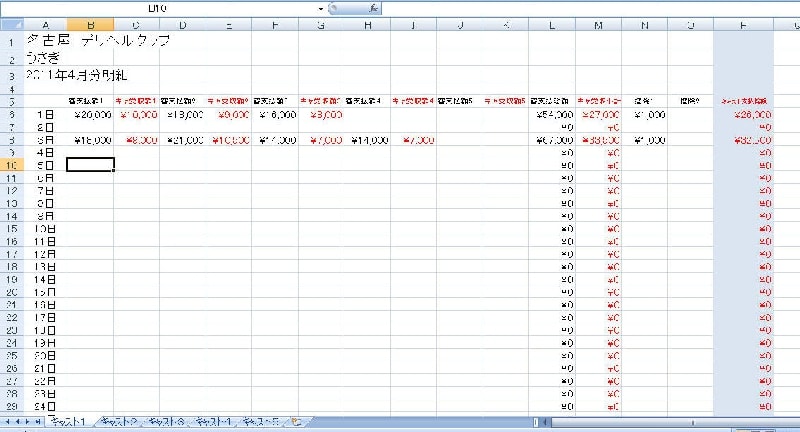Select the highlighted column P header
Viewport: 800px width, 432px height.
(742, 23)
